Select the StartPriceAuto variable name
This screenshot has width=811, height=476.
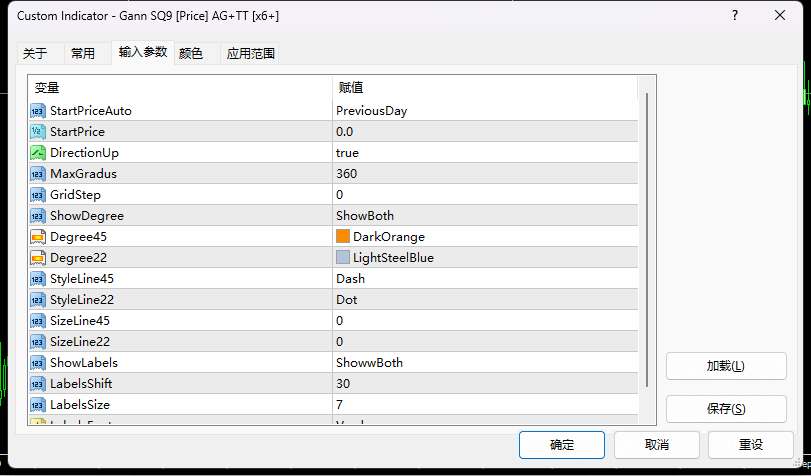[x=91, y=111]
